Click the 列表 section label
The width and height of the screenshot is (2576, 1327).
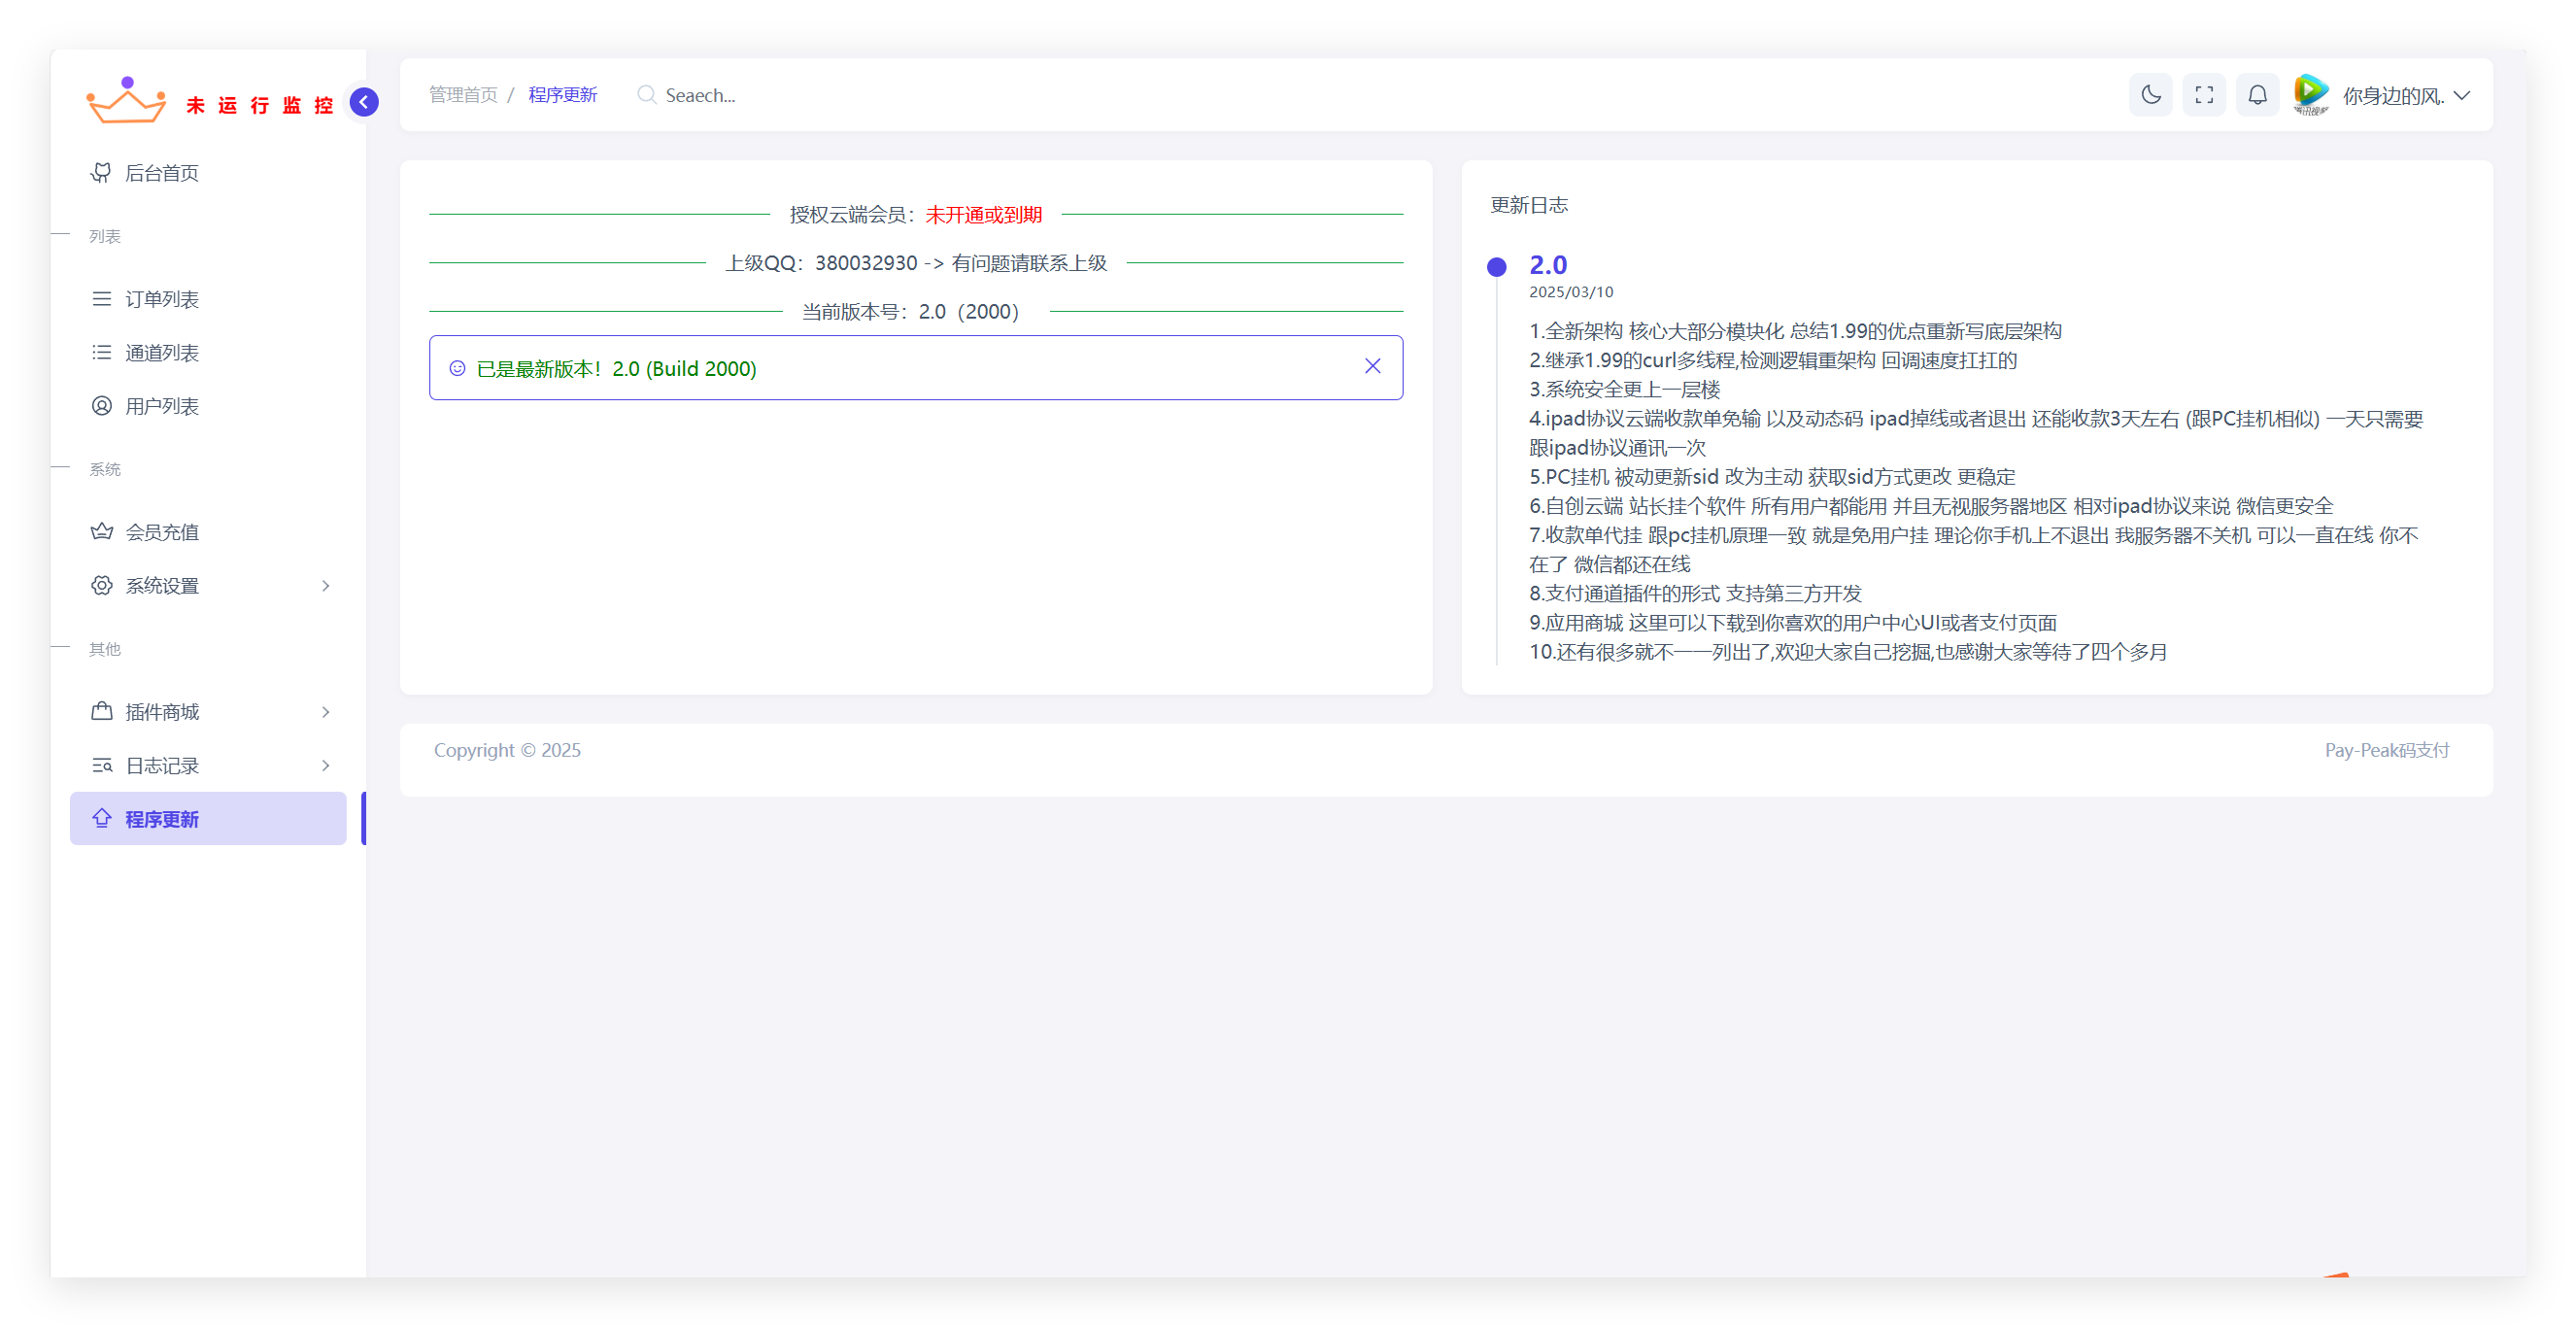tap(104, 235)
